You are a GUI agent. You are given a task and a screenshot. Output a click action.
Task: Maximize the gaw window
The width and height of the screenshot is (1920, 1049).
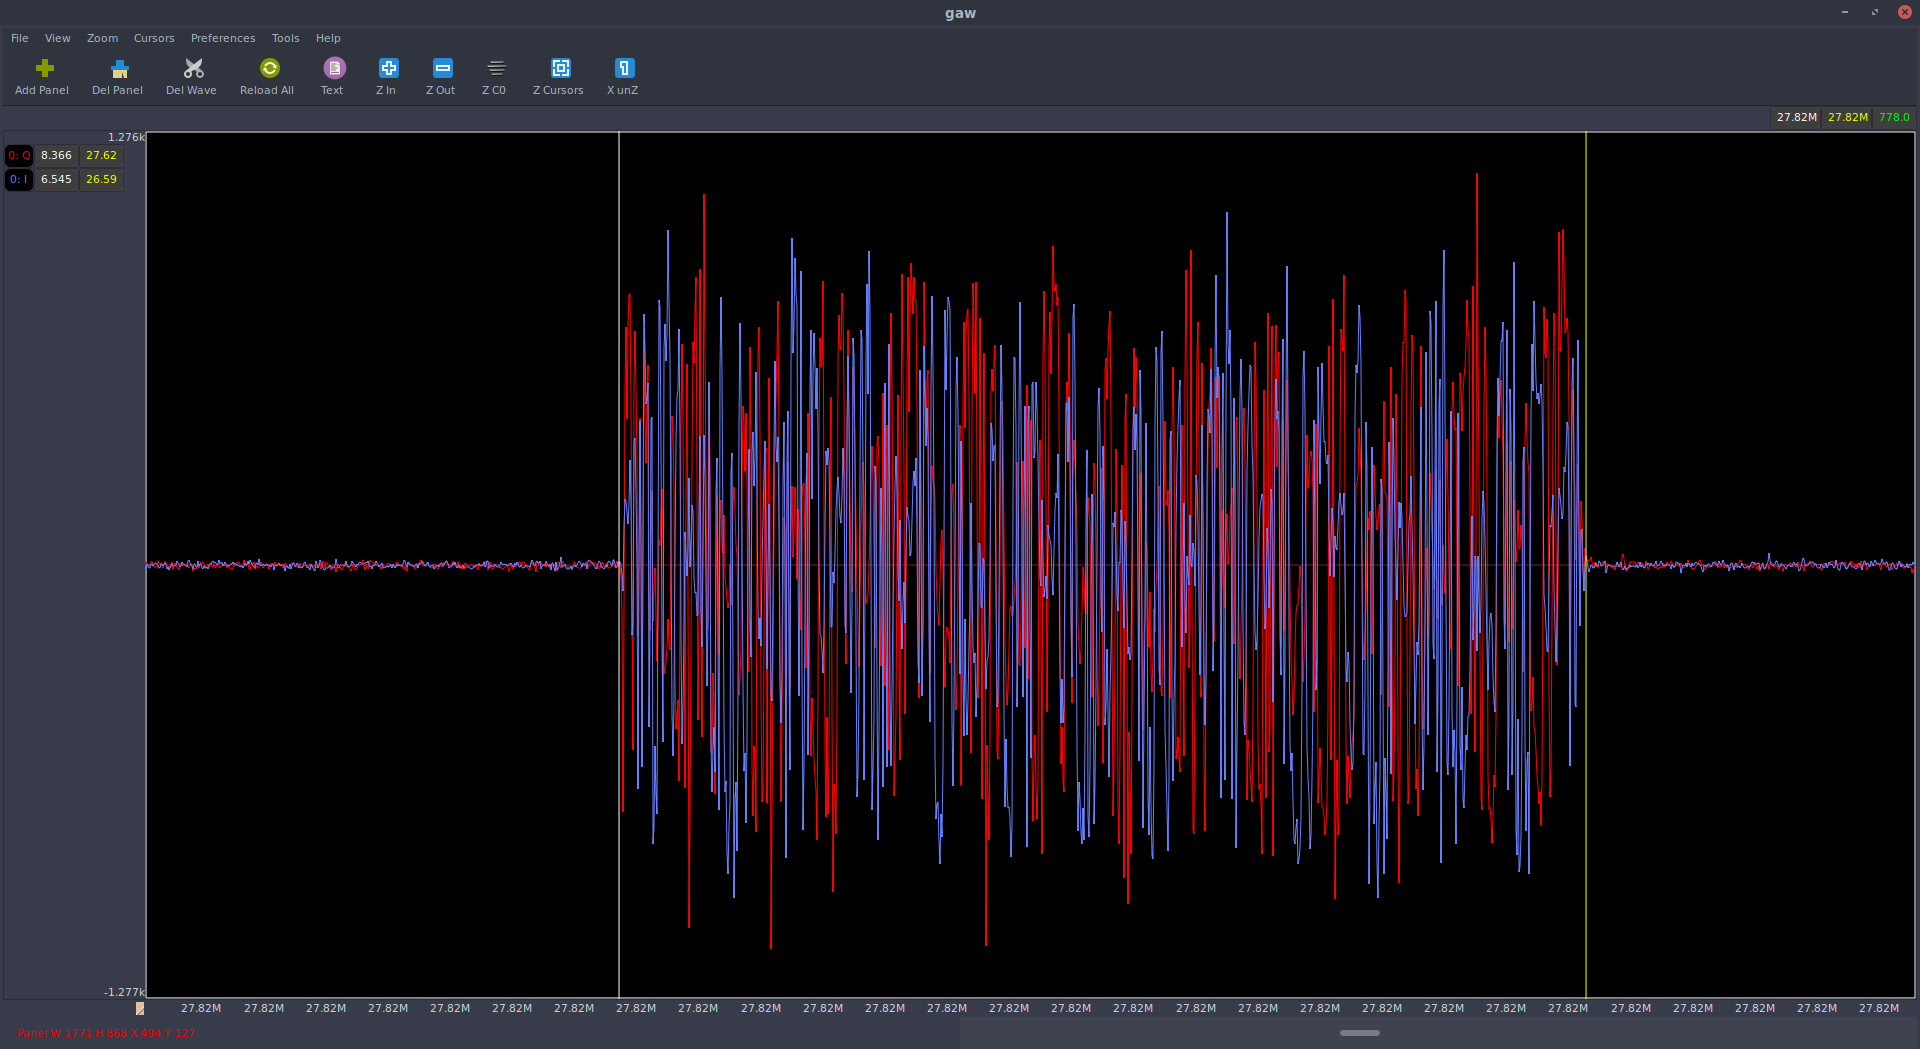point(1875,12)
